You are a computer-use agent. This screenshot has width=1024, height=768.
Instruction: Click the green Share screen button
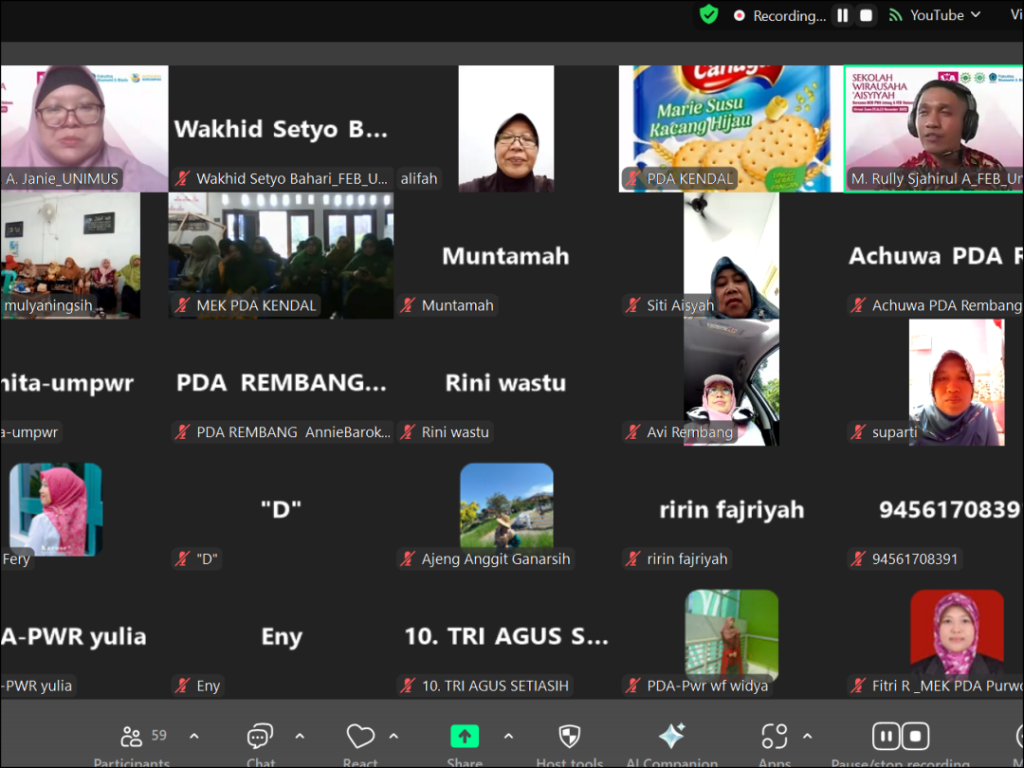pos(464,737)
